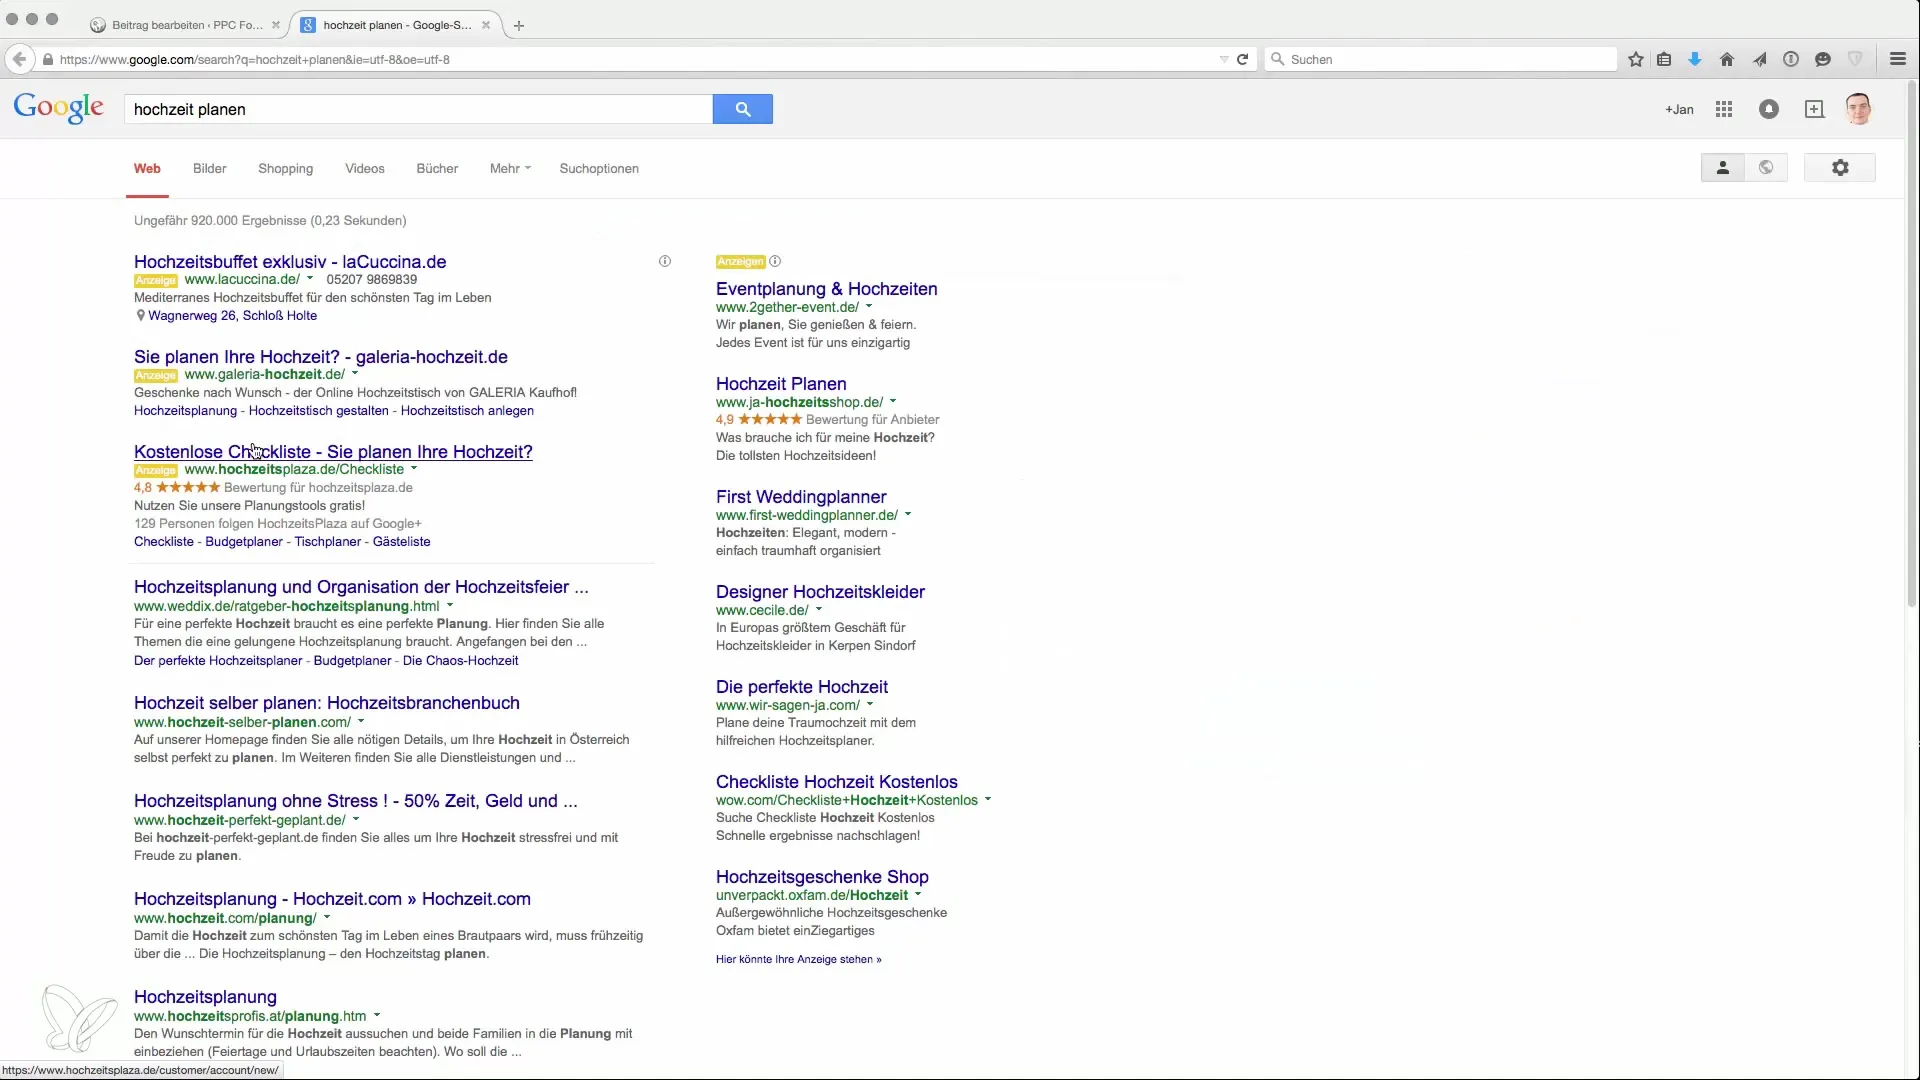This screenshot has height=1080, width=1920.
Task: Click into the Google search query field
Action: [x=418, y=109]
